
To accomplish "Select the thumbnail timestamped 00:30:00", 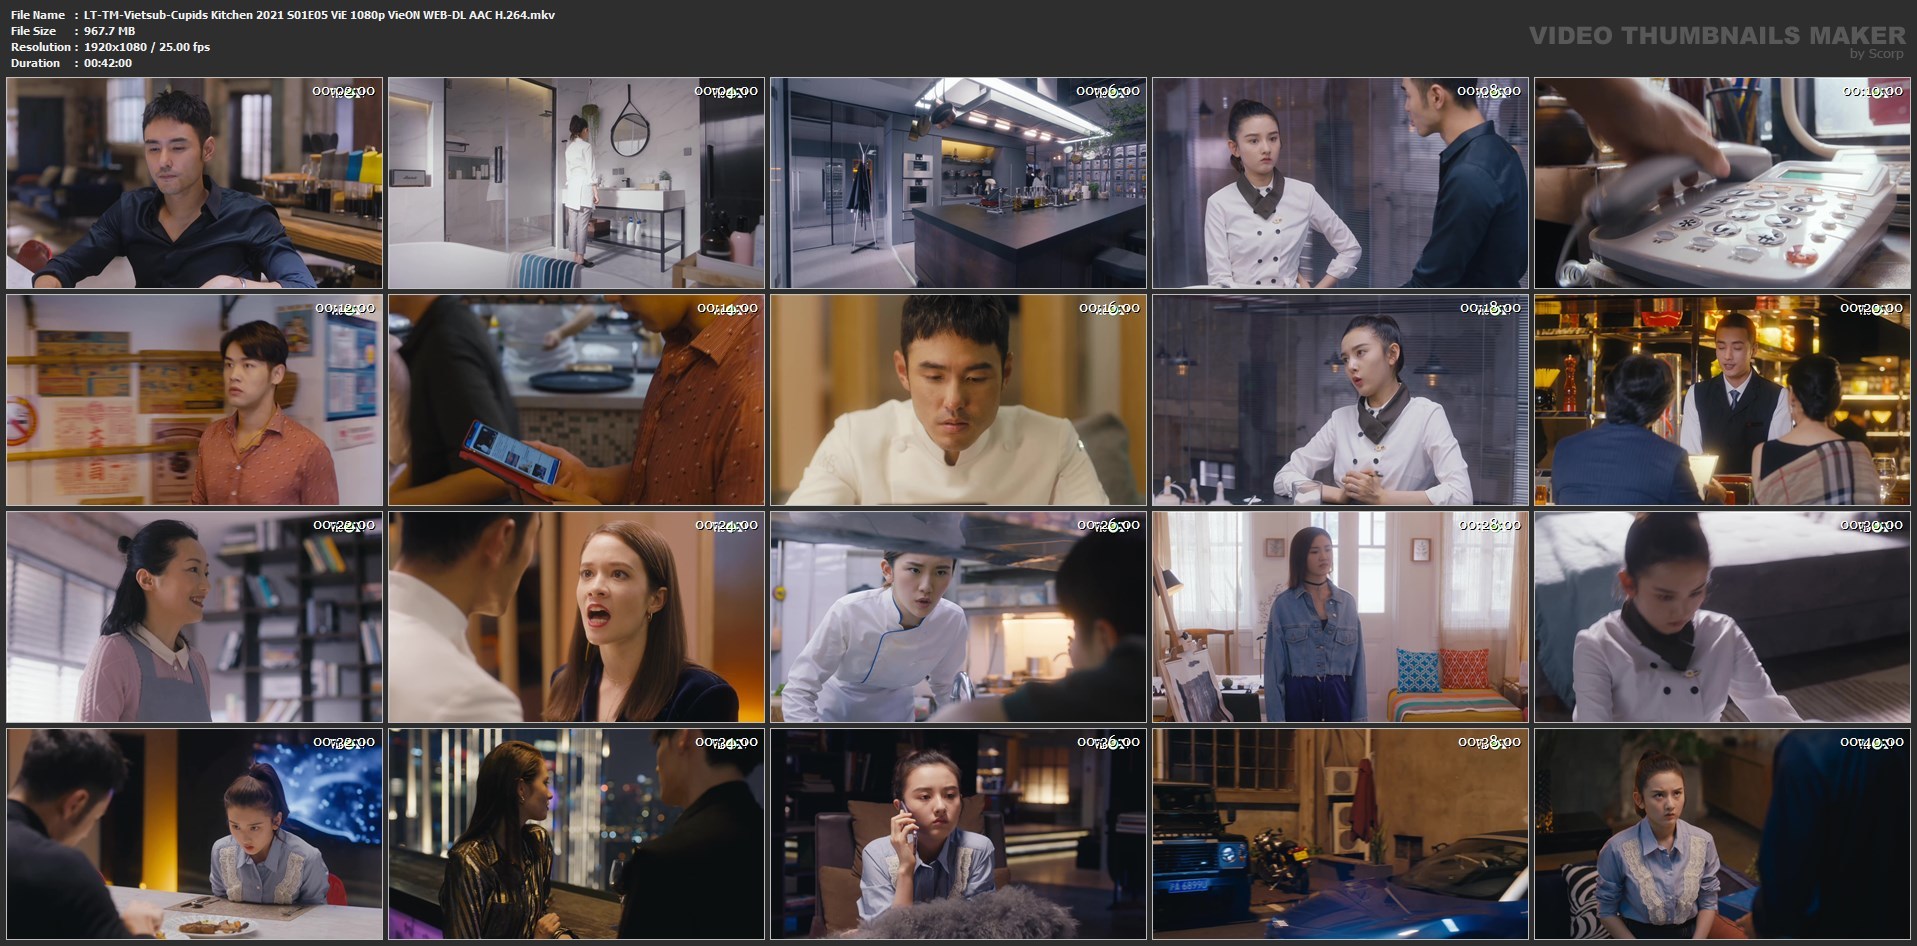I will [1722, 617].
